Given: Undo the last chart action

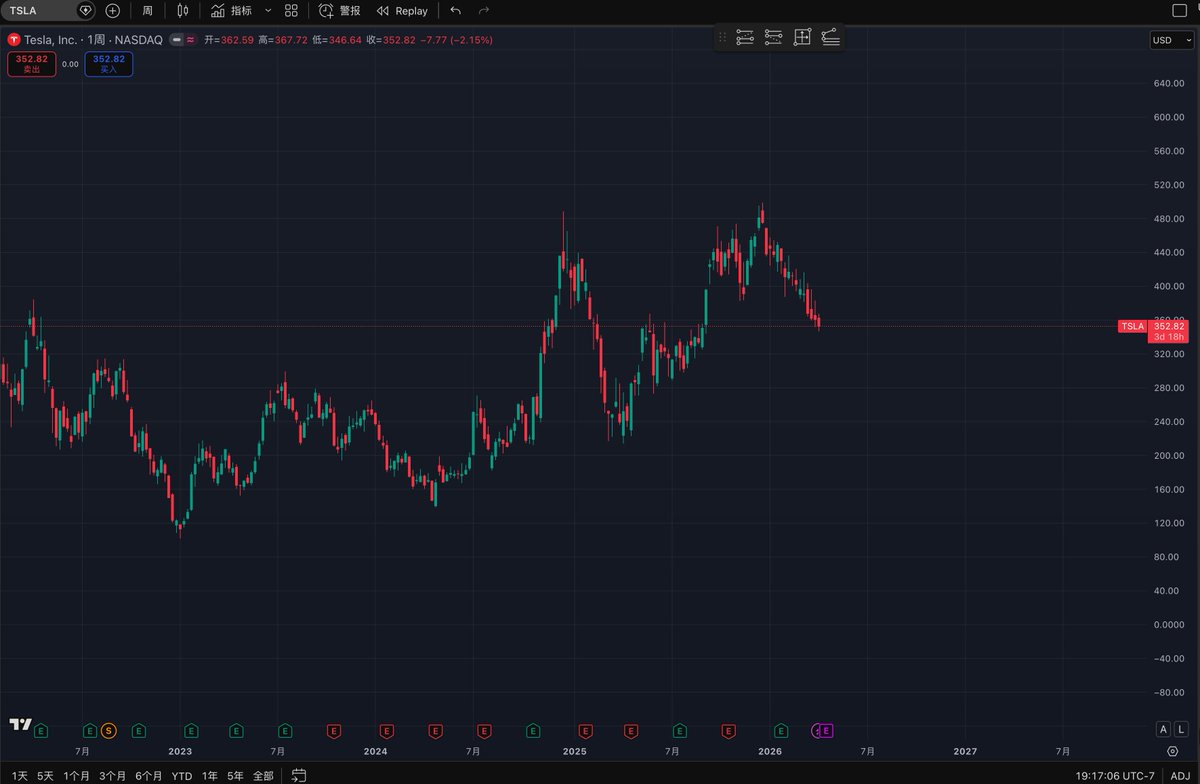Looking at the screenshot, I should pyautogui.click(x=456, y=10).
